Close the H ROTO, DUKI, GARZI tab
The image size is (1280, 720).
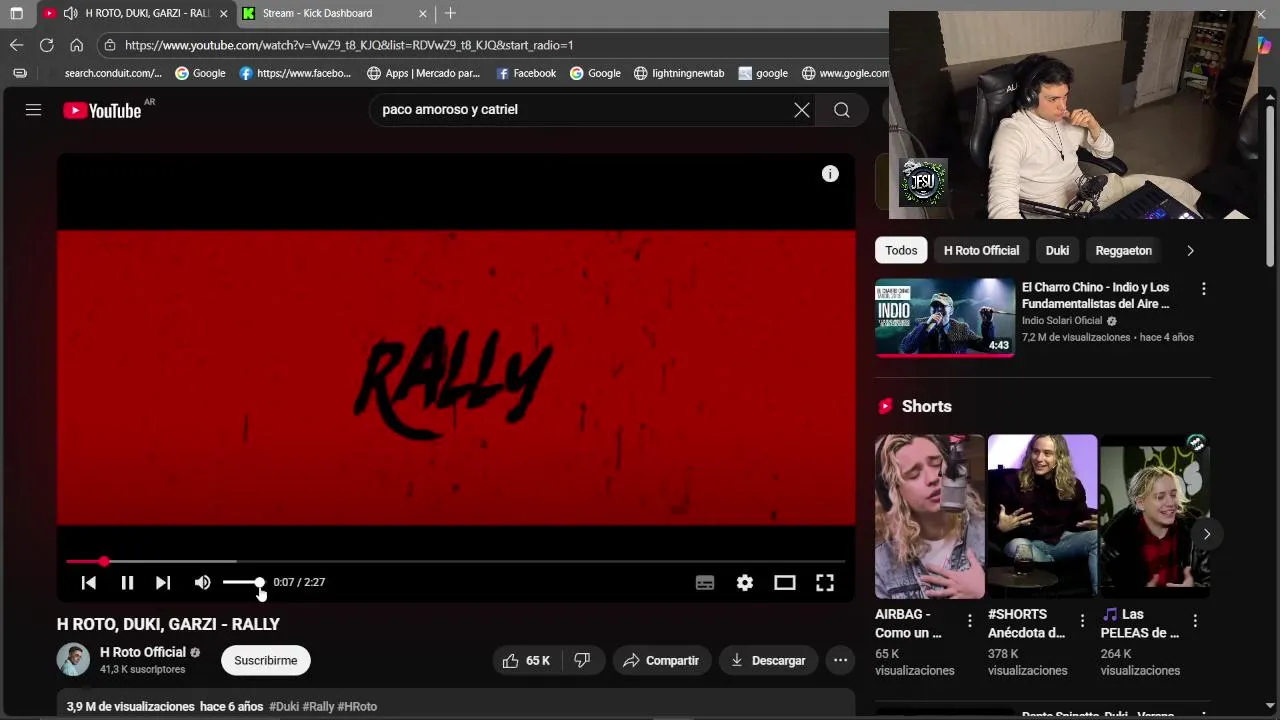point(223,13)
